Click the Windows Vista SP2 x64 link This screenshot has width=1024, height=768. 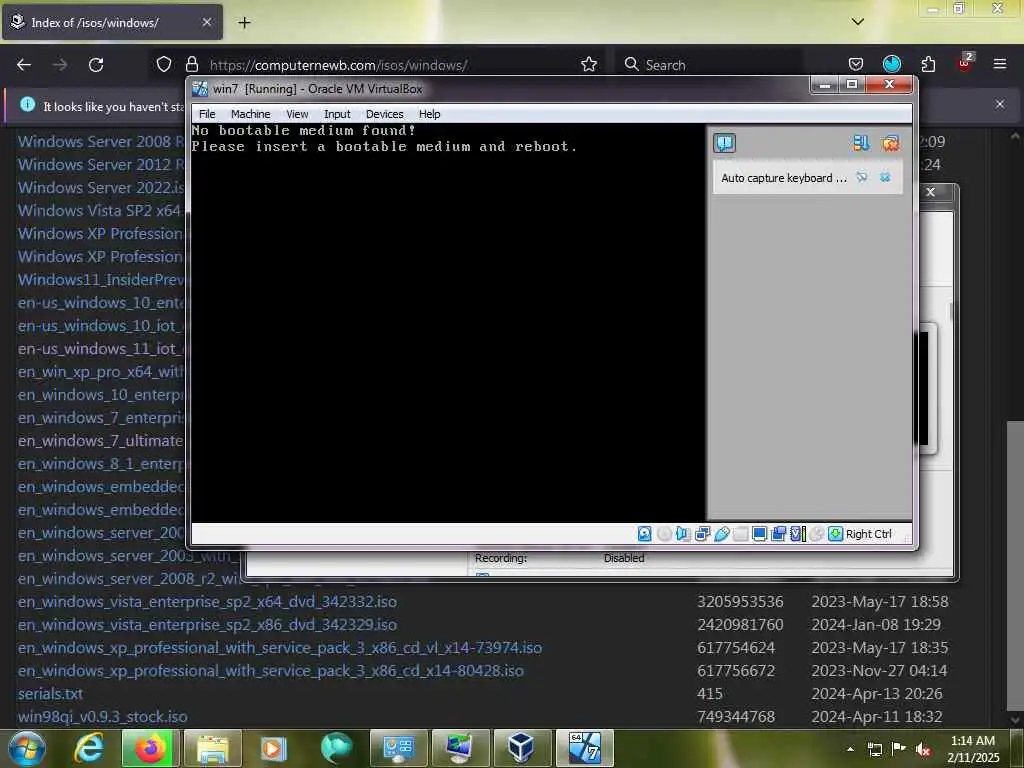click(x=99, y=210)
